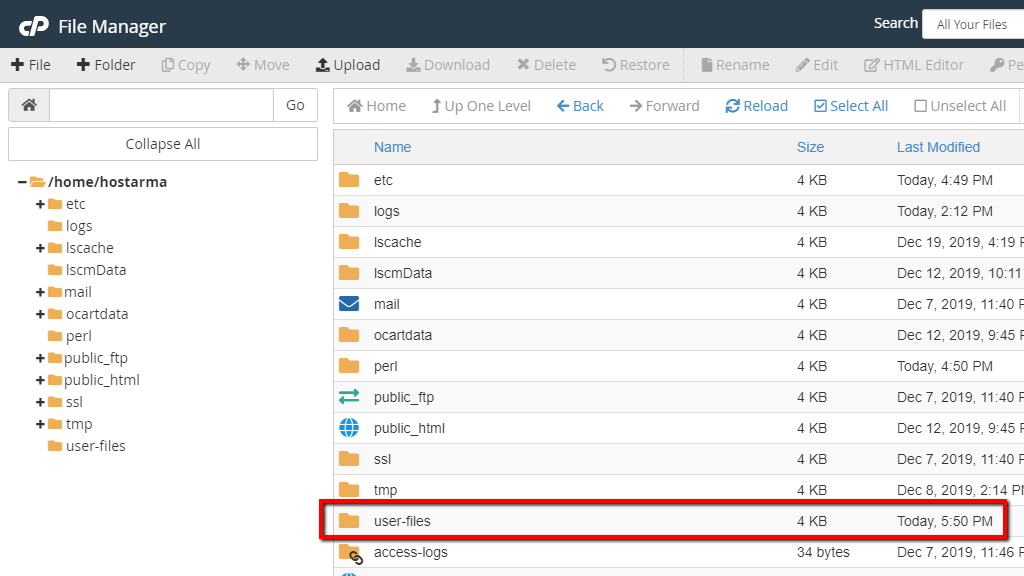Expand the ocartdata folder in tree
The image size is (1024, 576).
tap(40, 314)
